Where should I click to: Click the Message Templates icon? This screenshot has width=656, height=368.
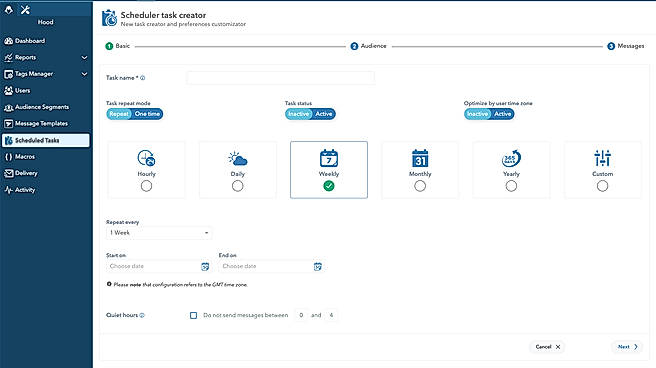tap(8, 124)
